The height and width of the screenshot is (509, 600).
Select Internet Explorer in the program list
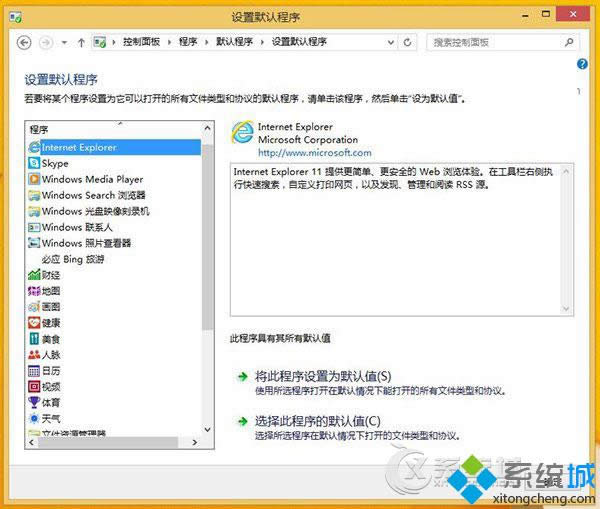(x=114, y=147)
